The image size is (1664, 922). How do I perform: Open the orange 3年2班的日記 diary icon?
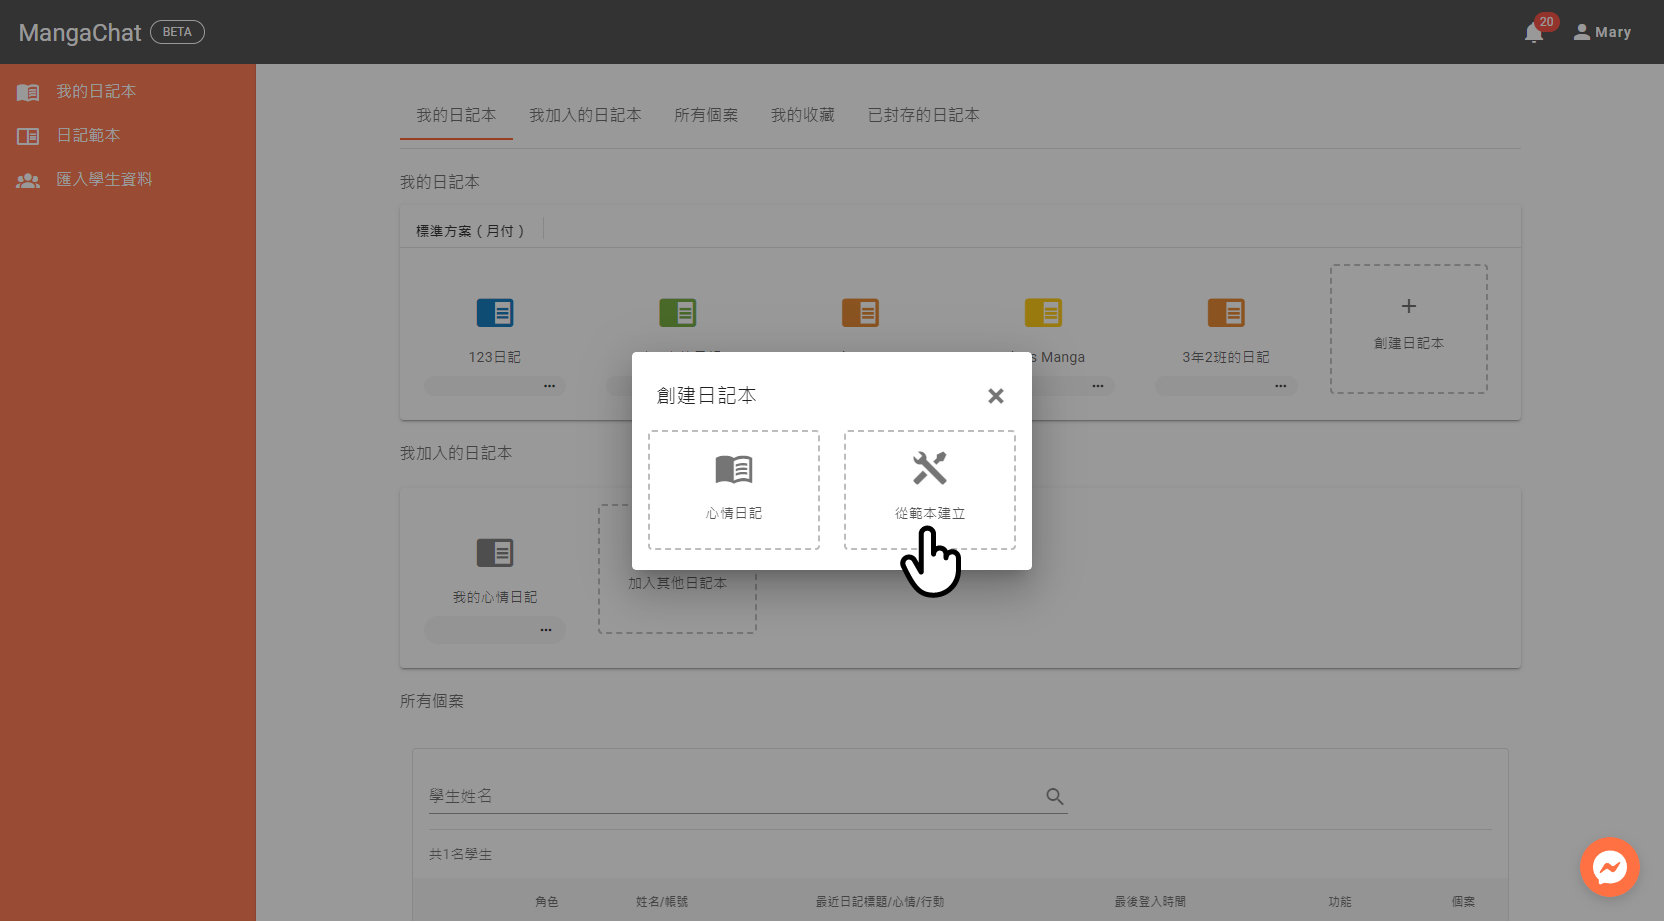coord(1226,313)
